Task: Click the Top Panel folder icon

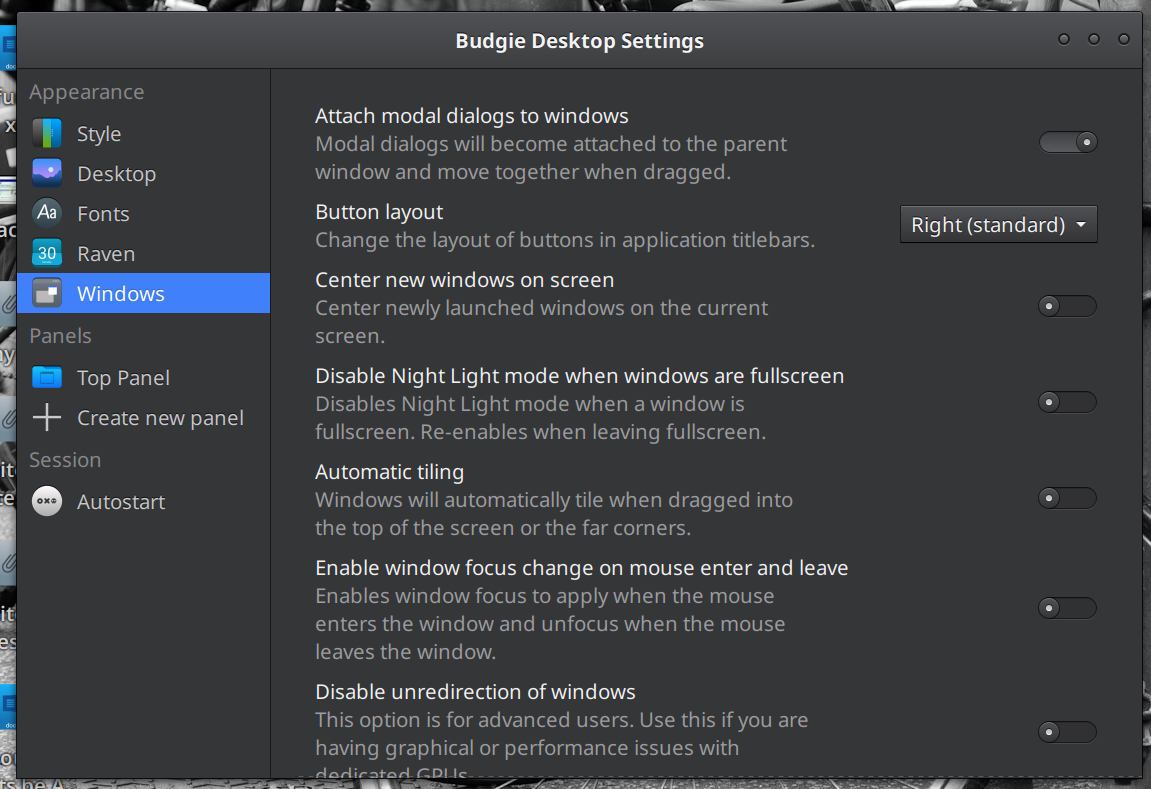Action: pyautogui.click(x=47, y=377)
